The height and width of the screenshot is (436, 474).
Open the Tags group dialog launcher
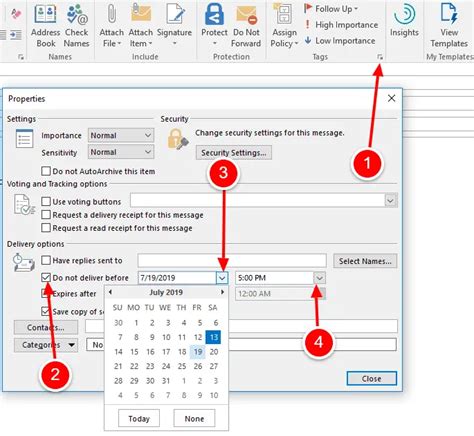(x=380, y=57)
